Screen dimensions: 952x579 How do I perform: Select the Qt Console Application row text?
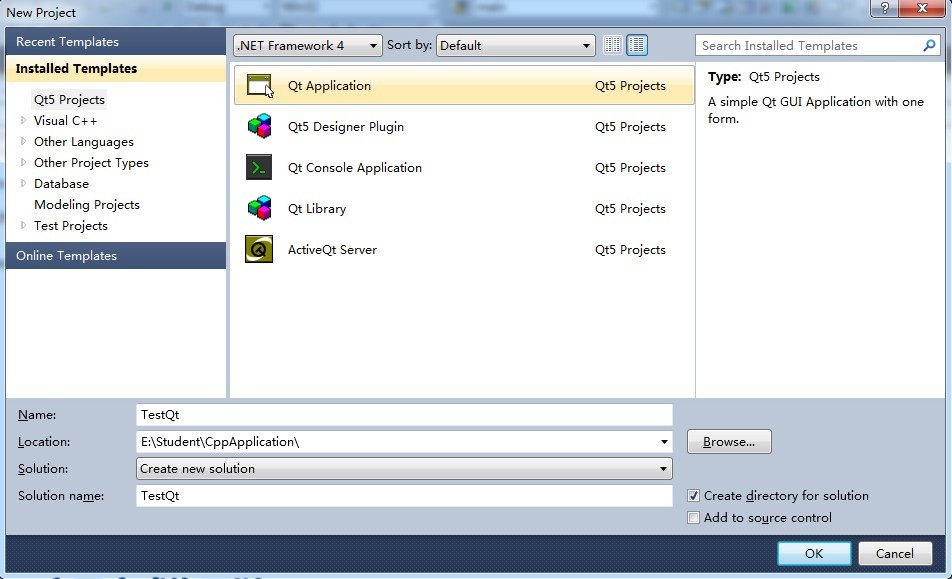click(x=355, y=168)
